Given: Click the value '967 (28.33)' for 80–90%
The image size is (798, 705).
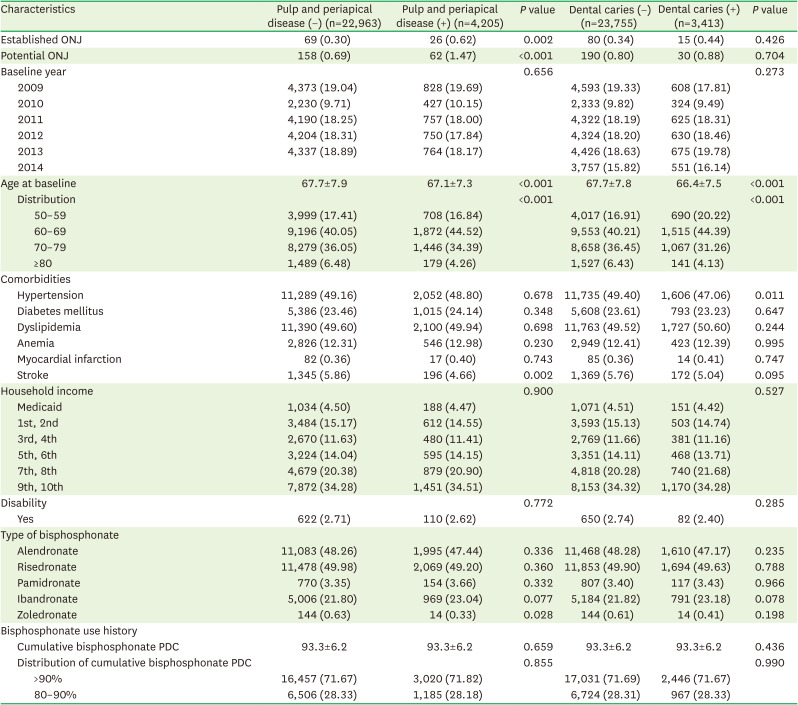Looking at the screenshot, I should pyautogui.click(x=700, y=695).
